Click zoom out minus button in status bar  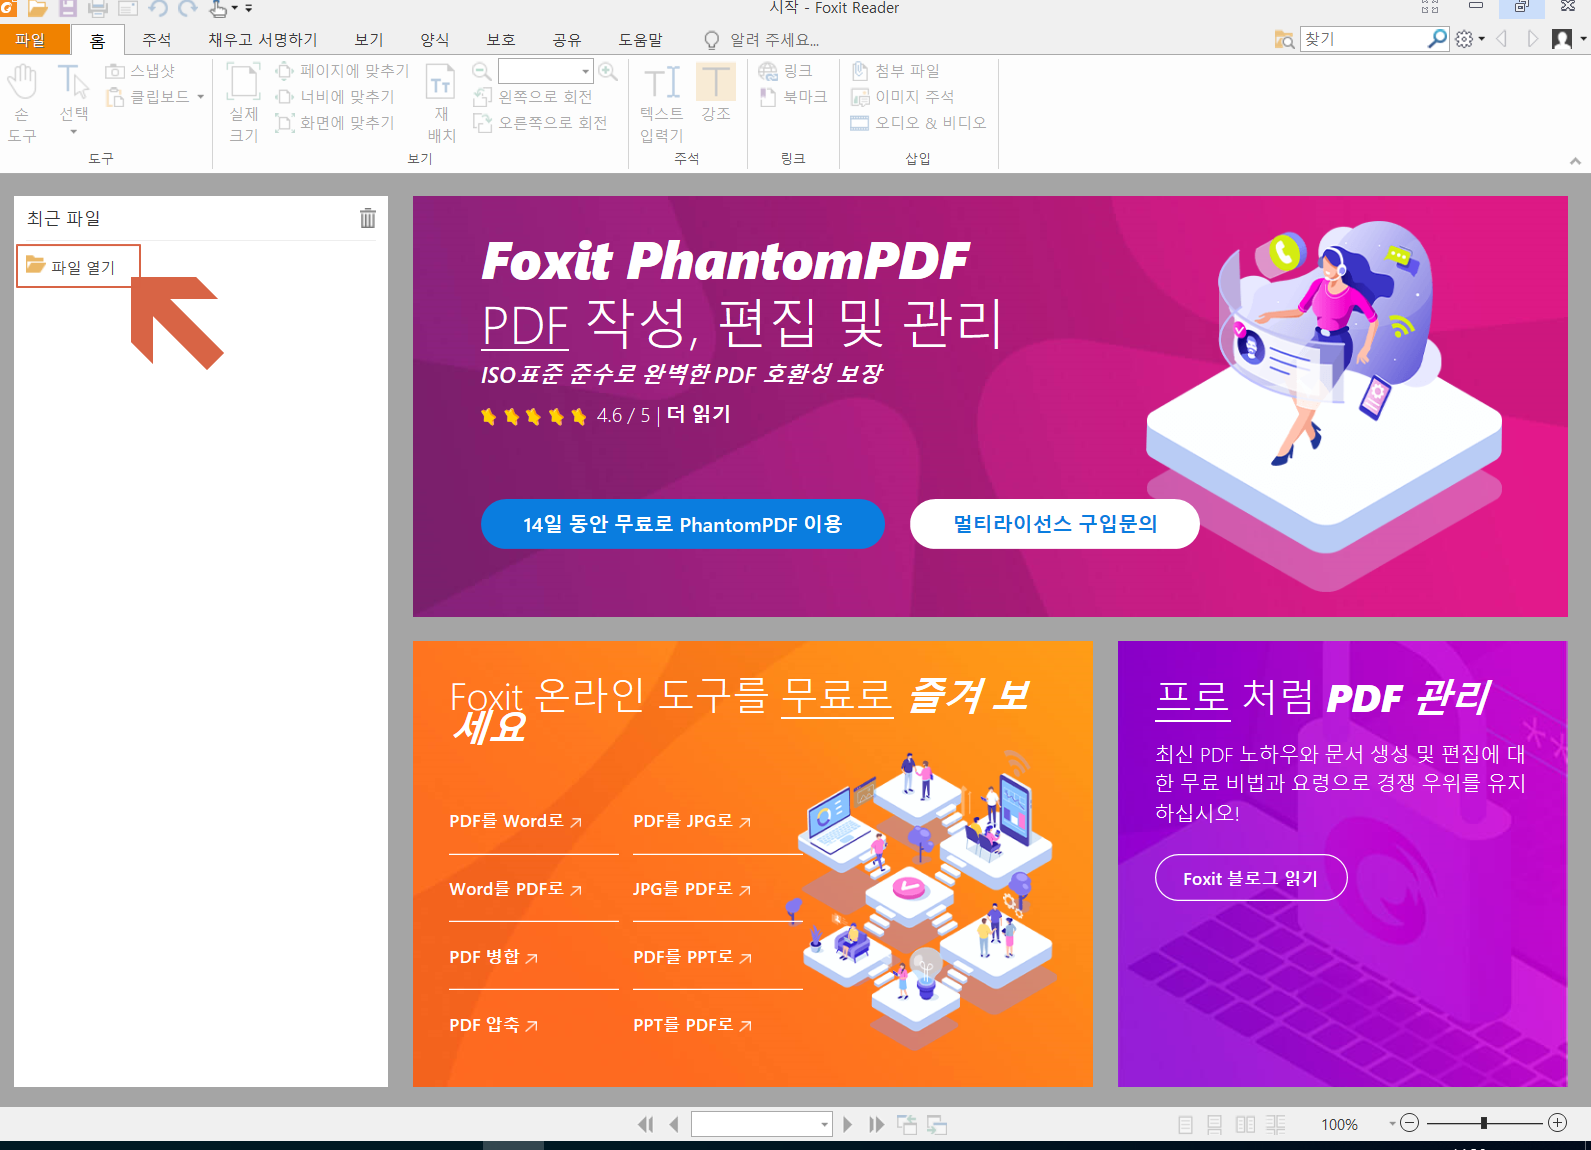click(1410, 1123)
